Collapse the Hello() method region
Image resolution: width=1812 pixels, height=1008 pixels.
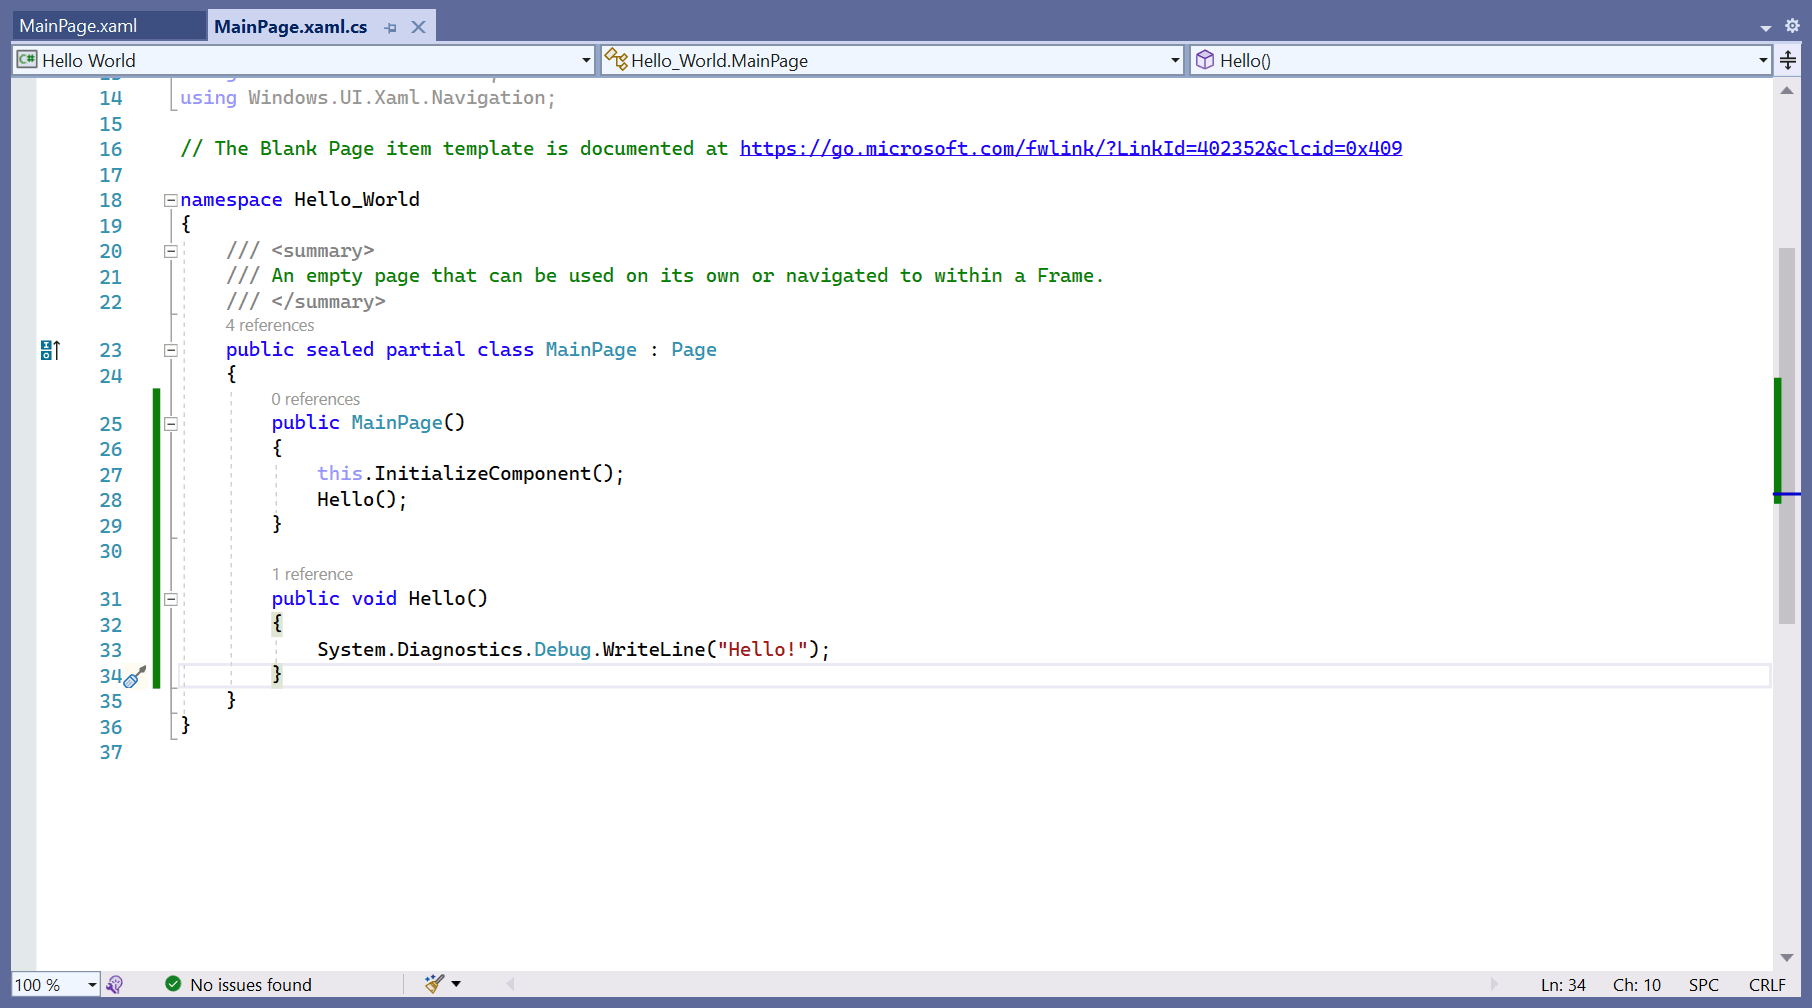(171, 599)
